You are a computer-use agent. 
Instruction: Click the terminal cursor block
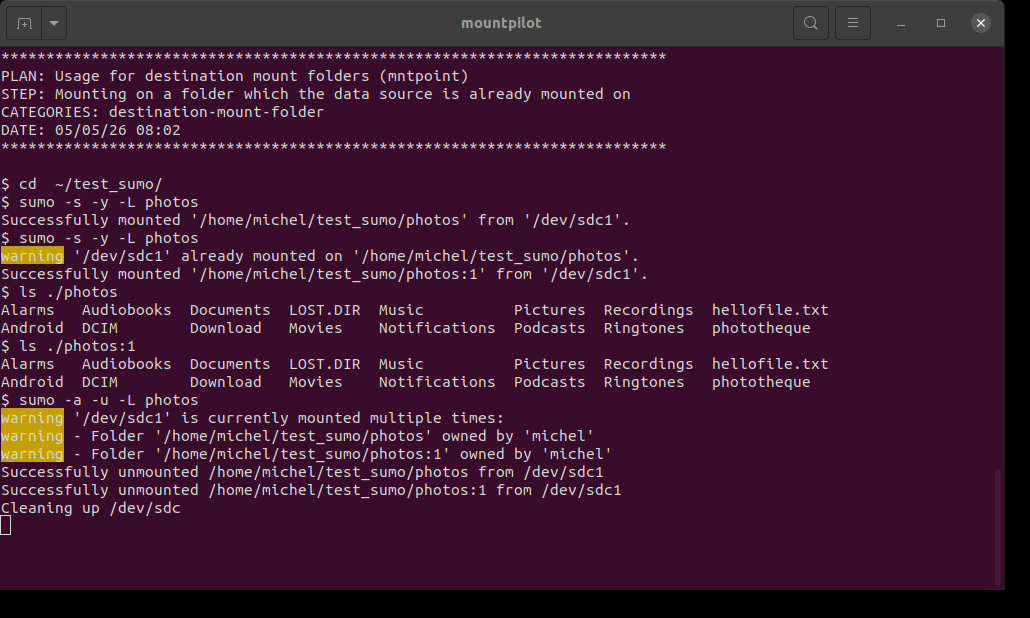[x=6, y=525]
